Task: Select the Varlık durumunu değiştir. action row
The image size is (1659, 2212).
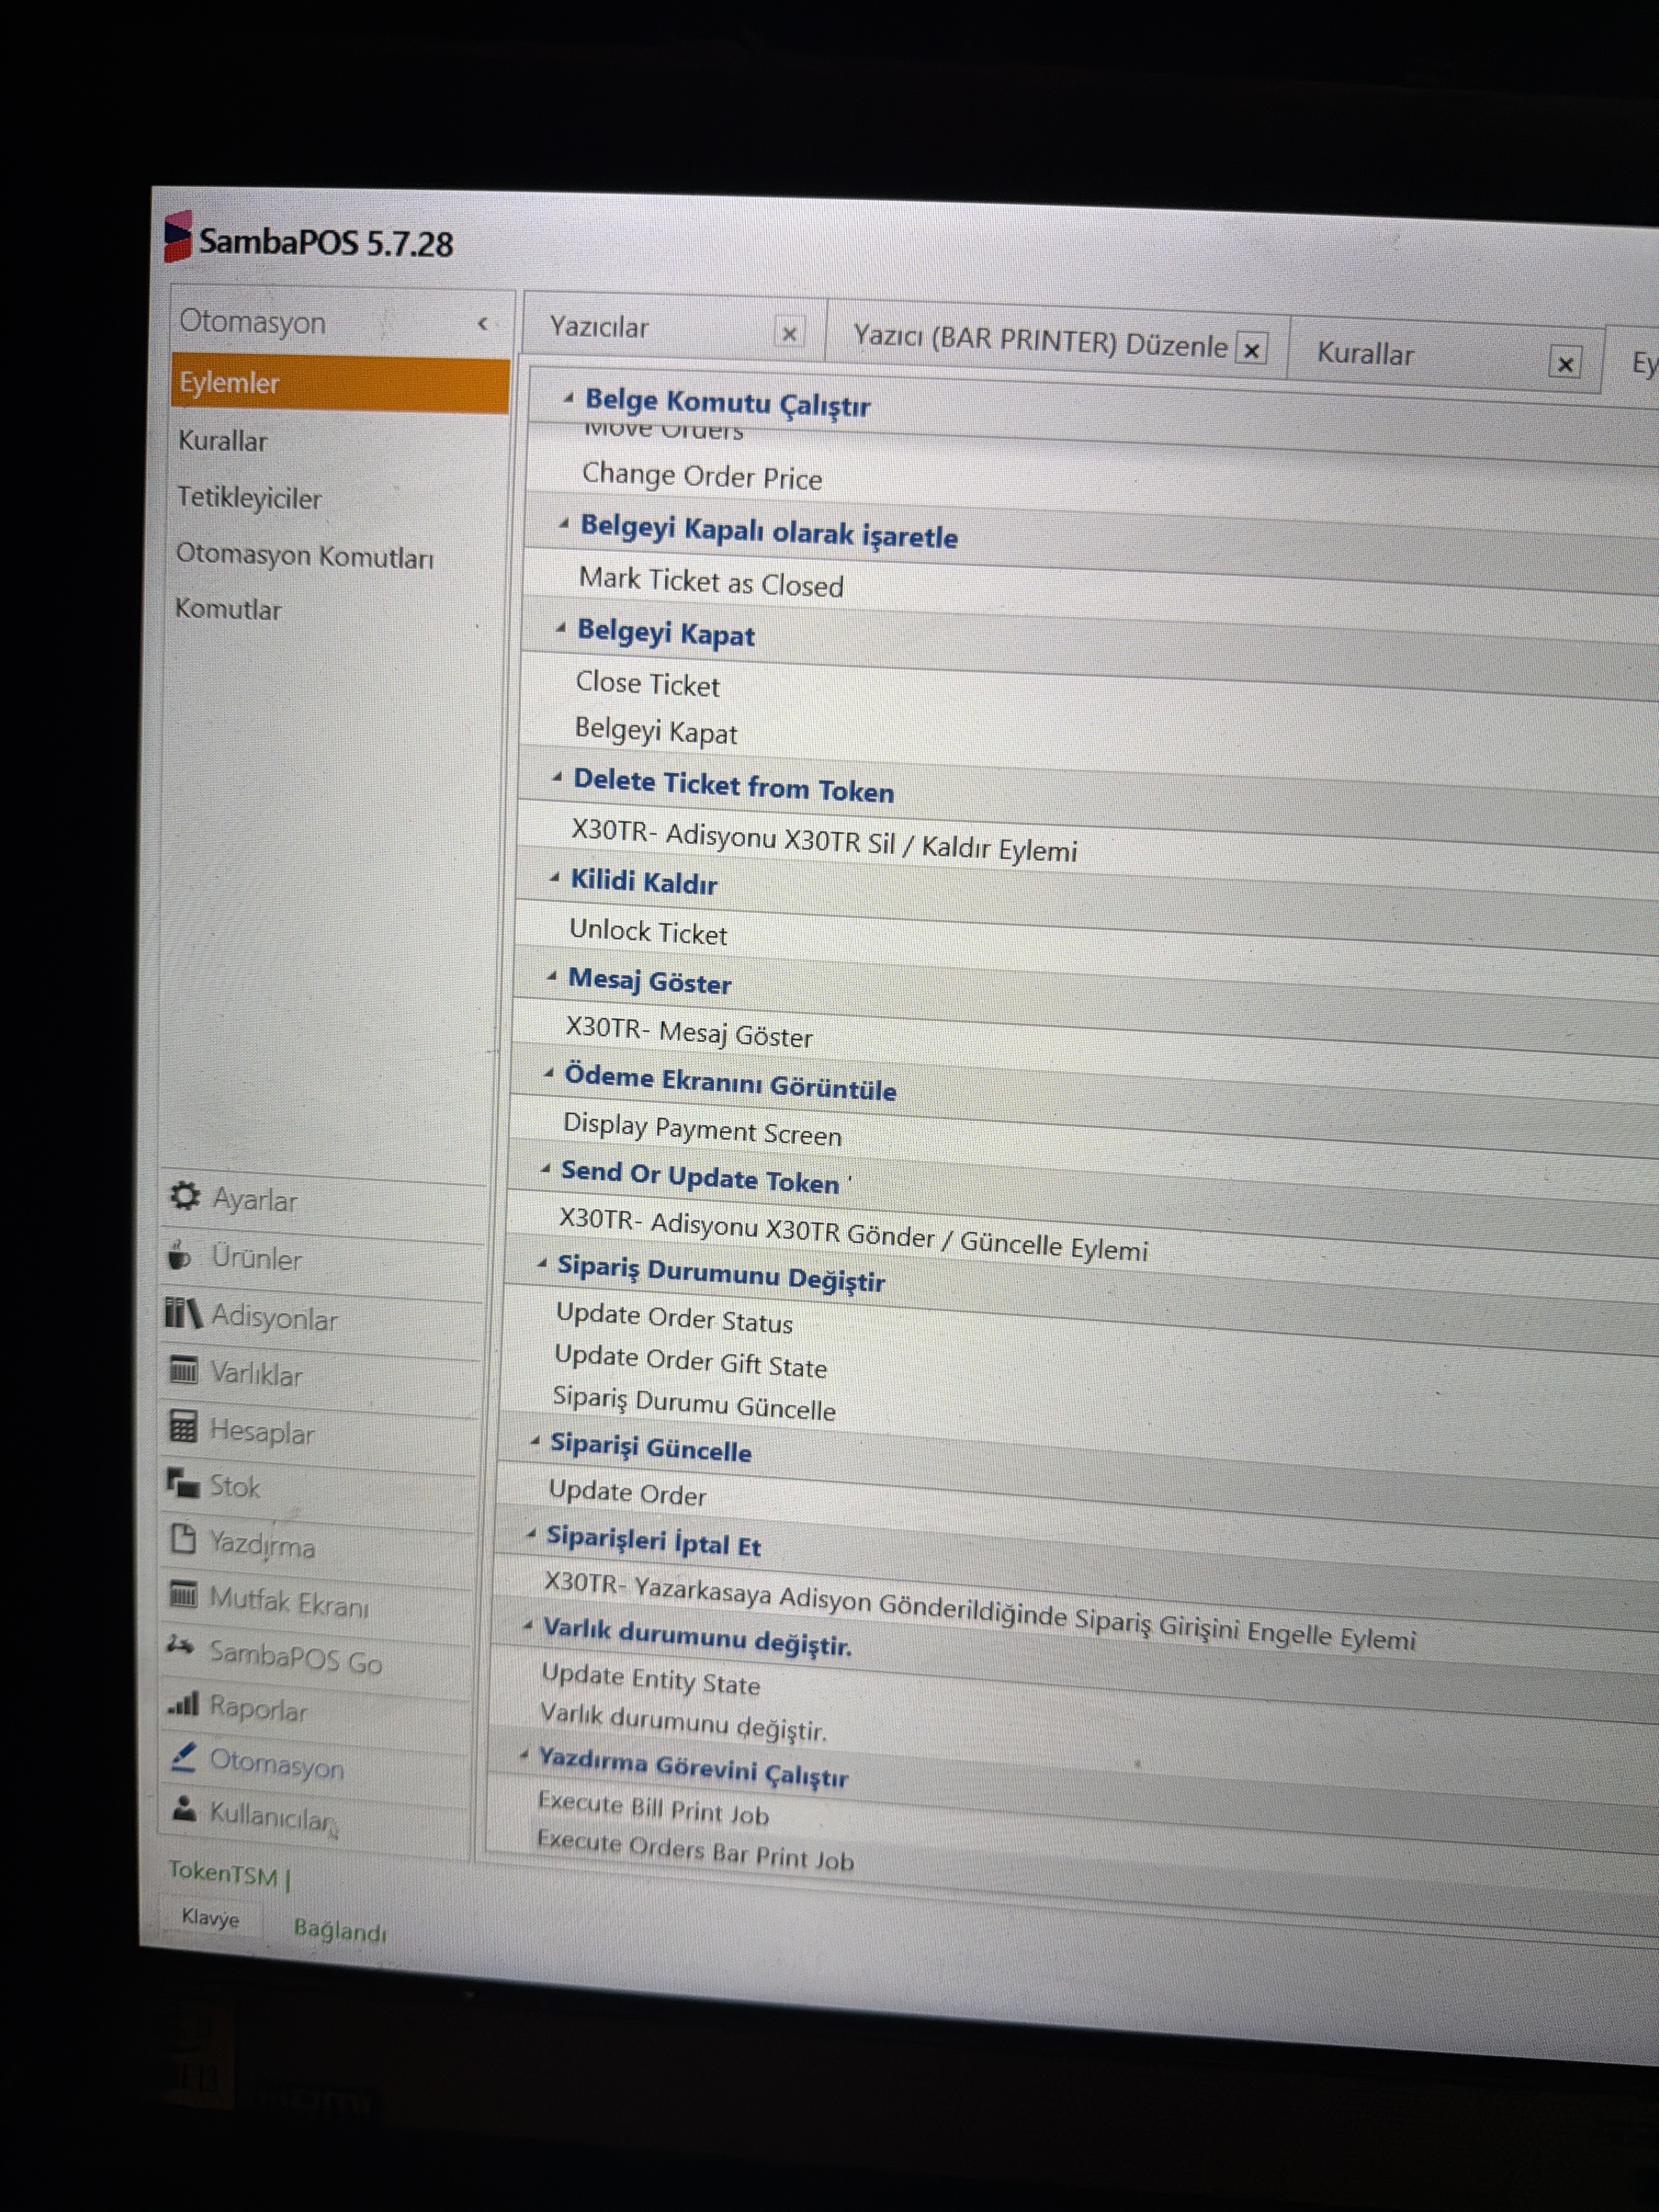Action: pos(683,1722)
